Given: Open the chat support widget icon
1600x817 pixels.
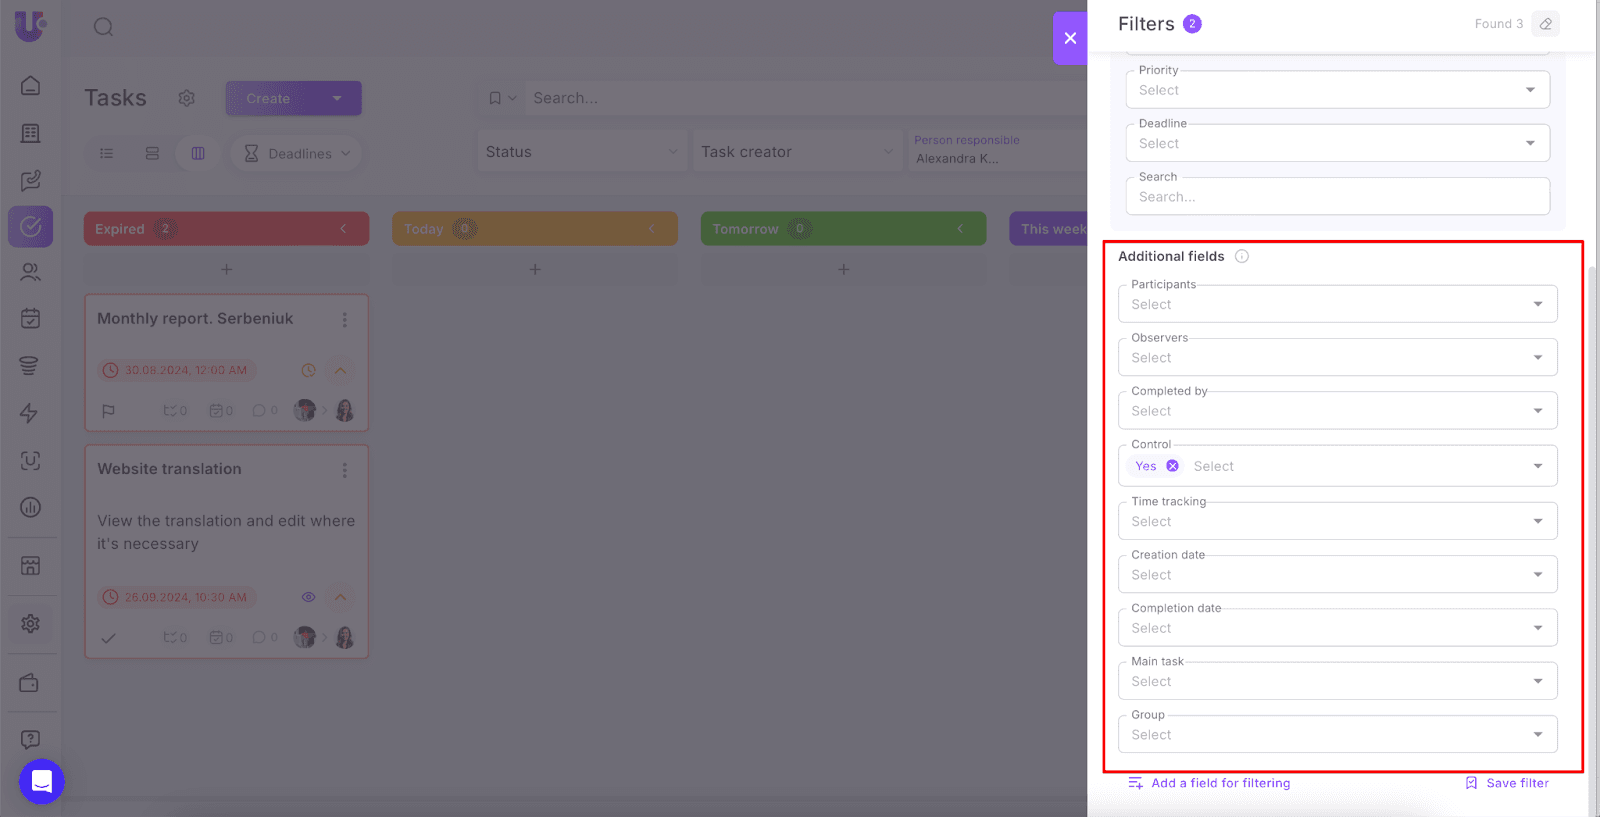Looking at the screenshot, I should click(x=42, y=781).
